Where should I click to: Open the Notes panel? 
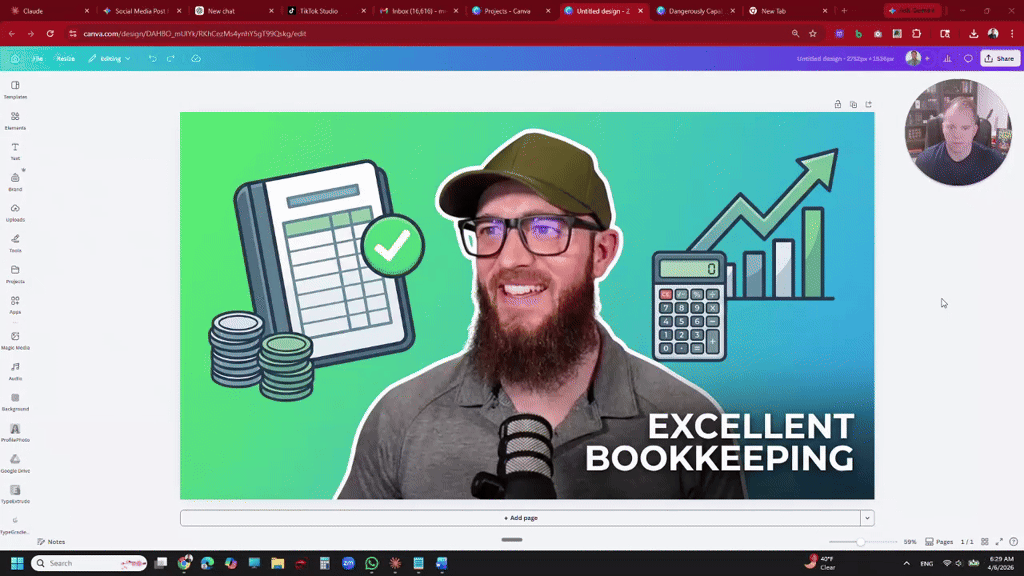pyautogui.click(x=51, y=541)
